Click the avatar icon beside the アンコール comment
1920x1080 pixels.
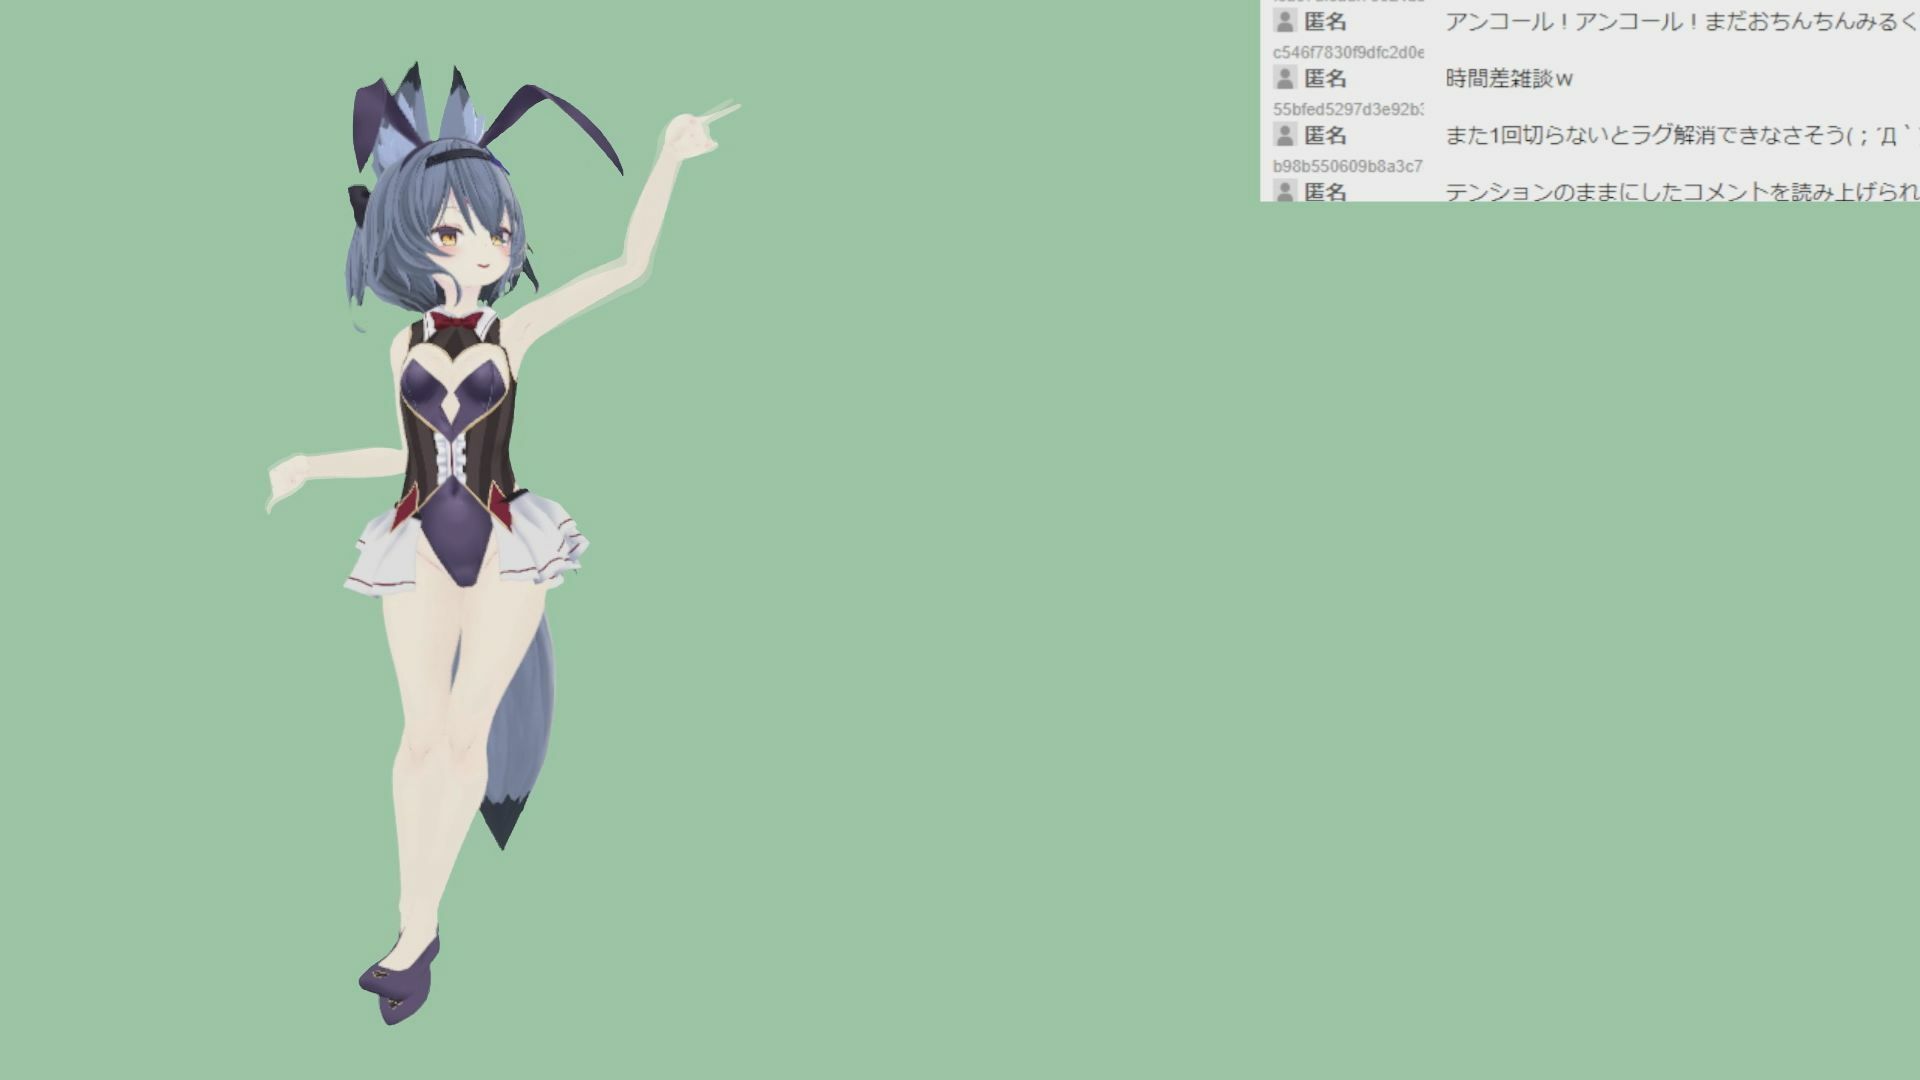coord(1285,21)
